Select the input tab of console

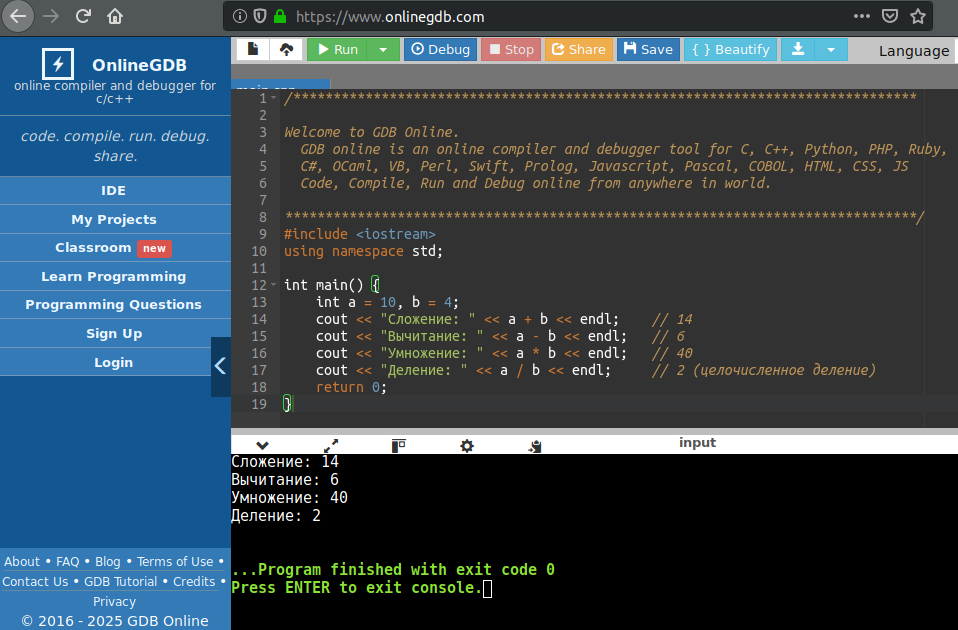697,442
